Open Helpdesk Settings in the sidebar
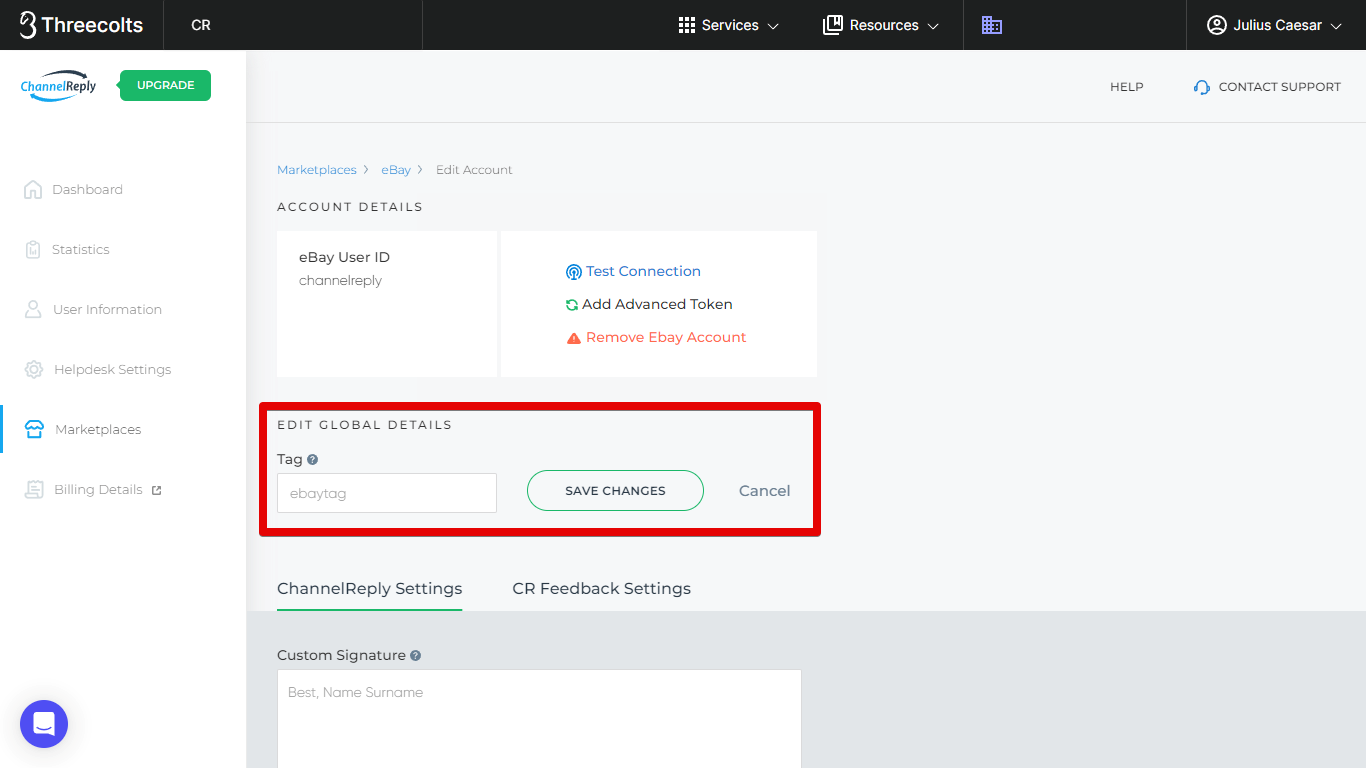The height and width of the screenshot is (768, 1366). pos(98,369)
